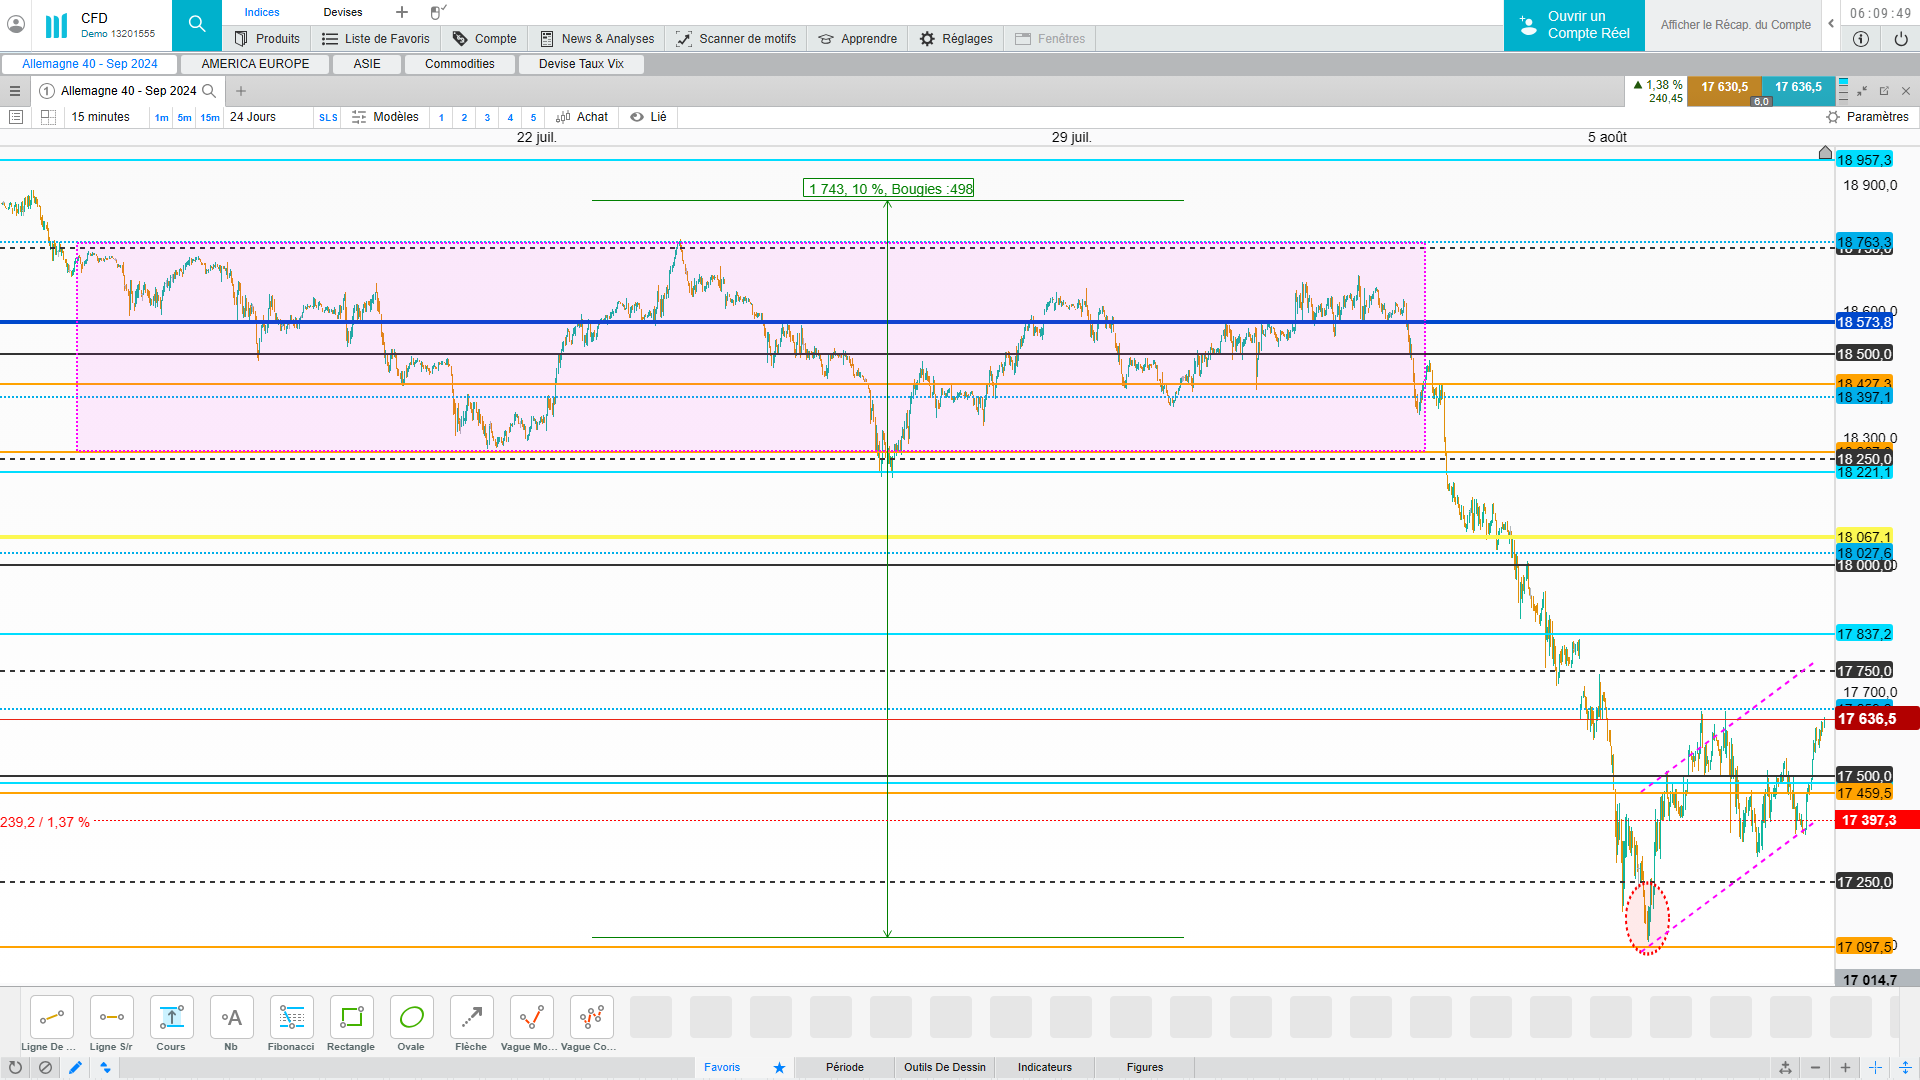This screenshot has height=1080, width=1920.
Task: Toggle the SLS button in chart toolbar
Action: 328,118
